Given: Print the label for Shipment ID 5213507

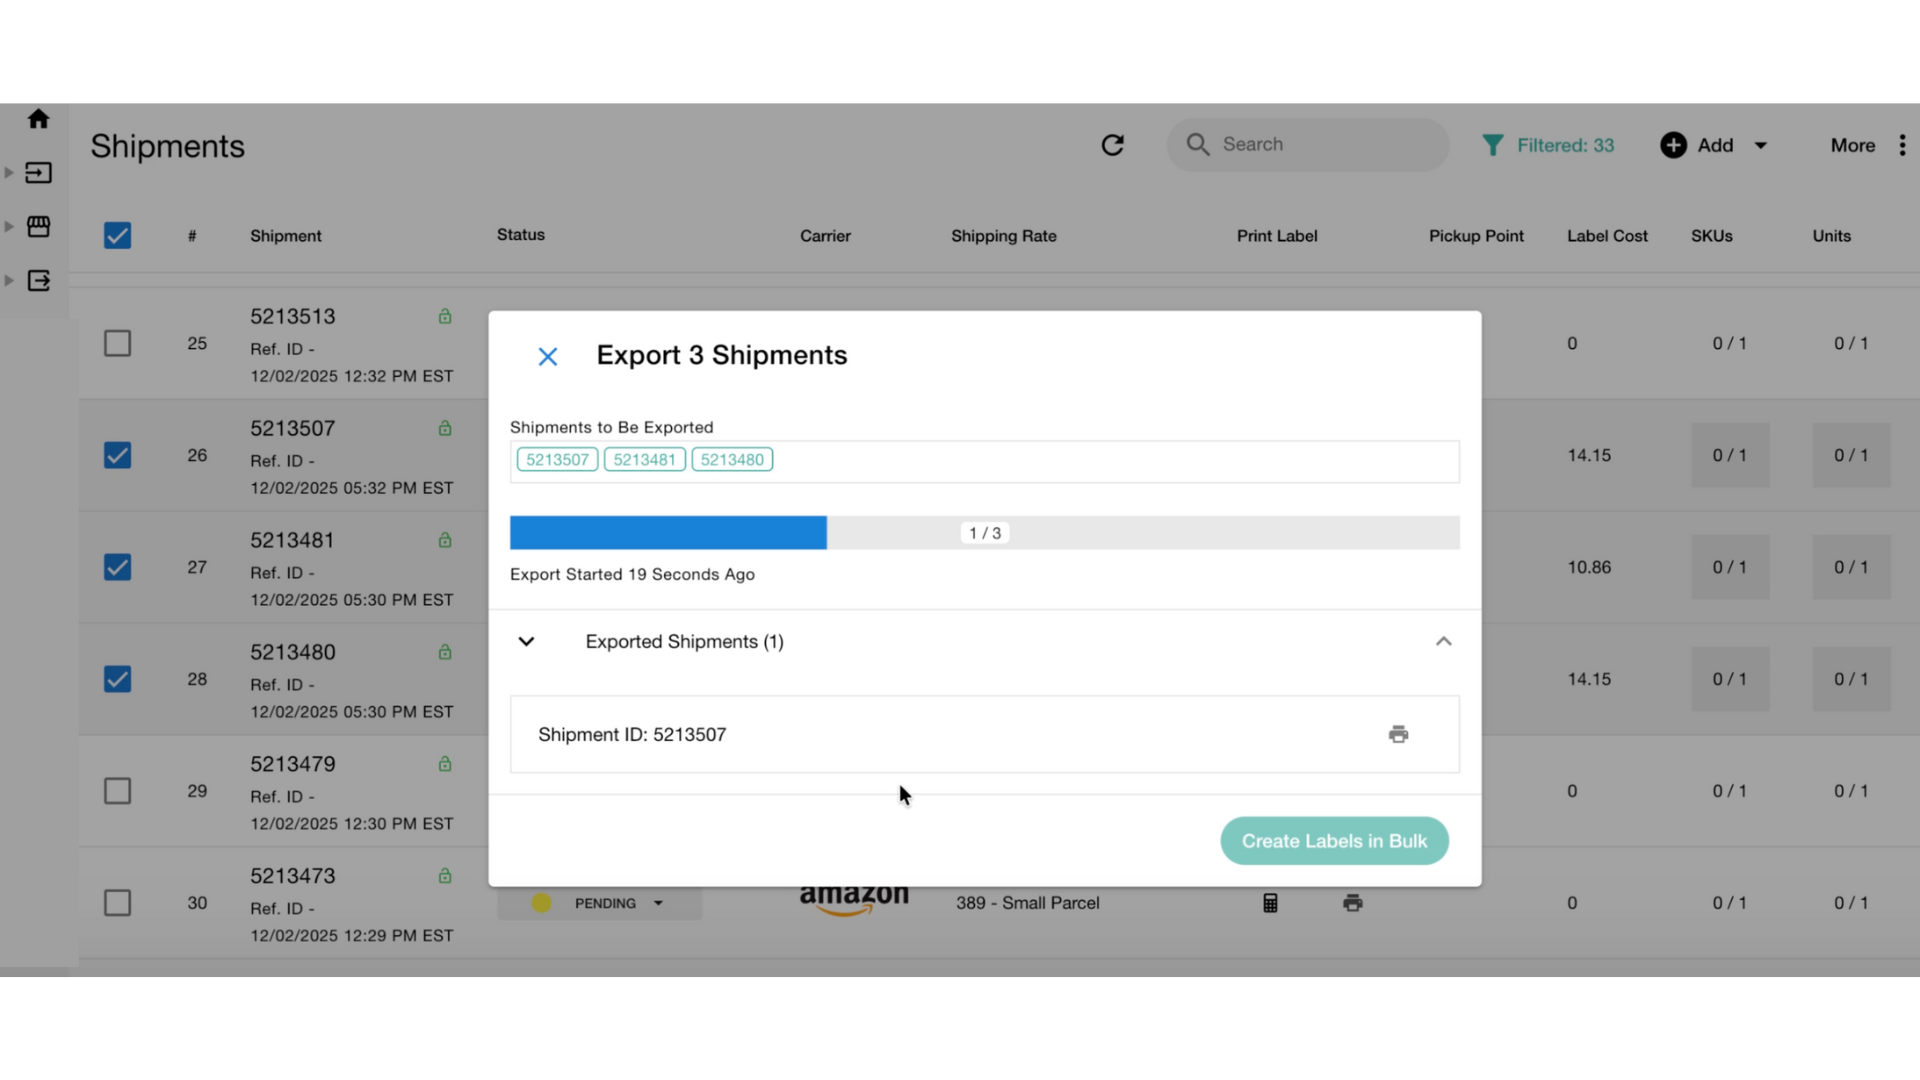Looking at the screenshot, I should tap(1398, 734).
